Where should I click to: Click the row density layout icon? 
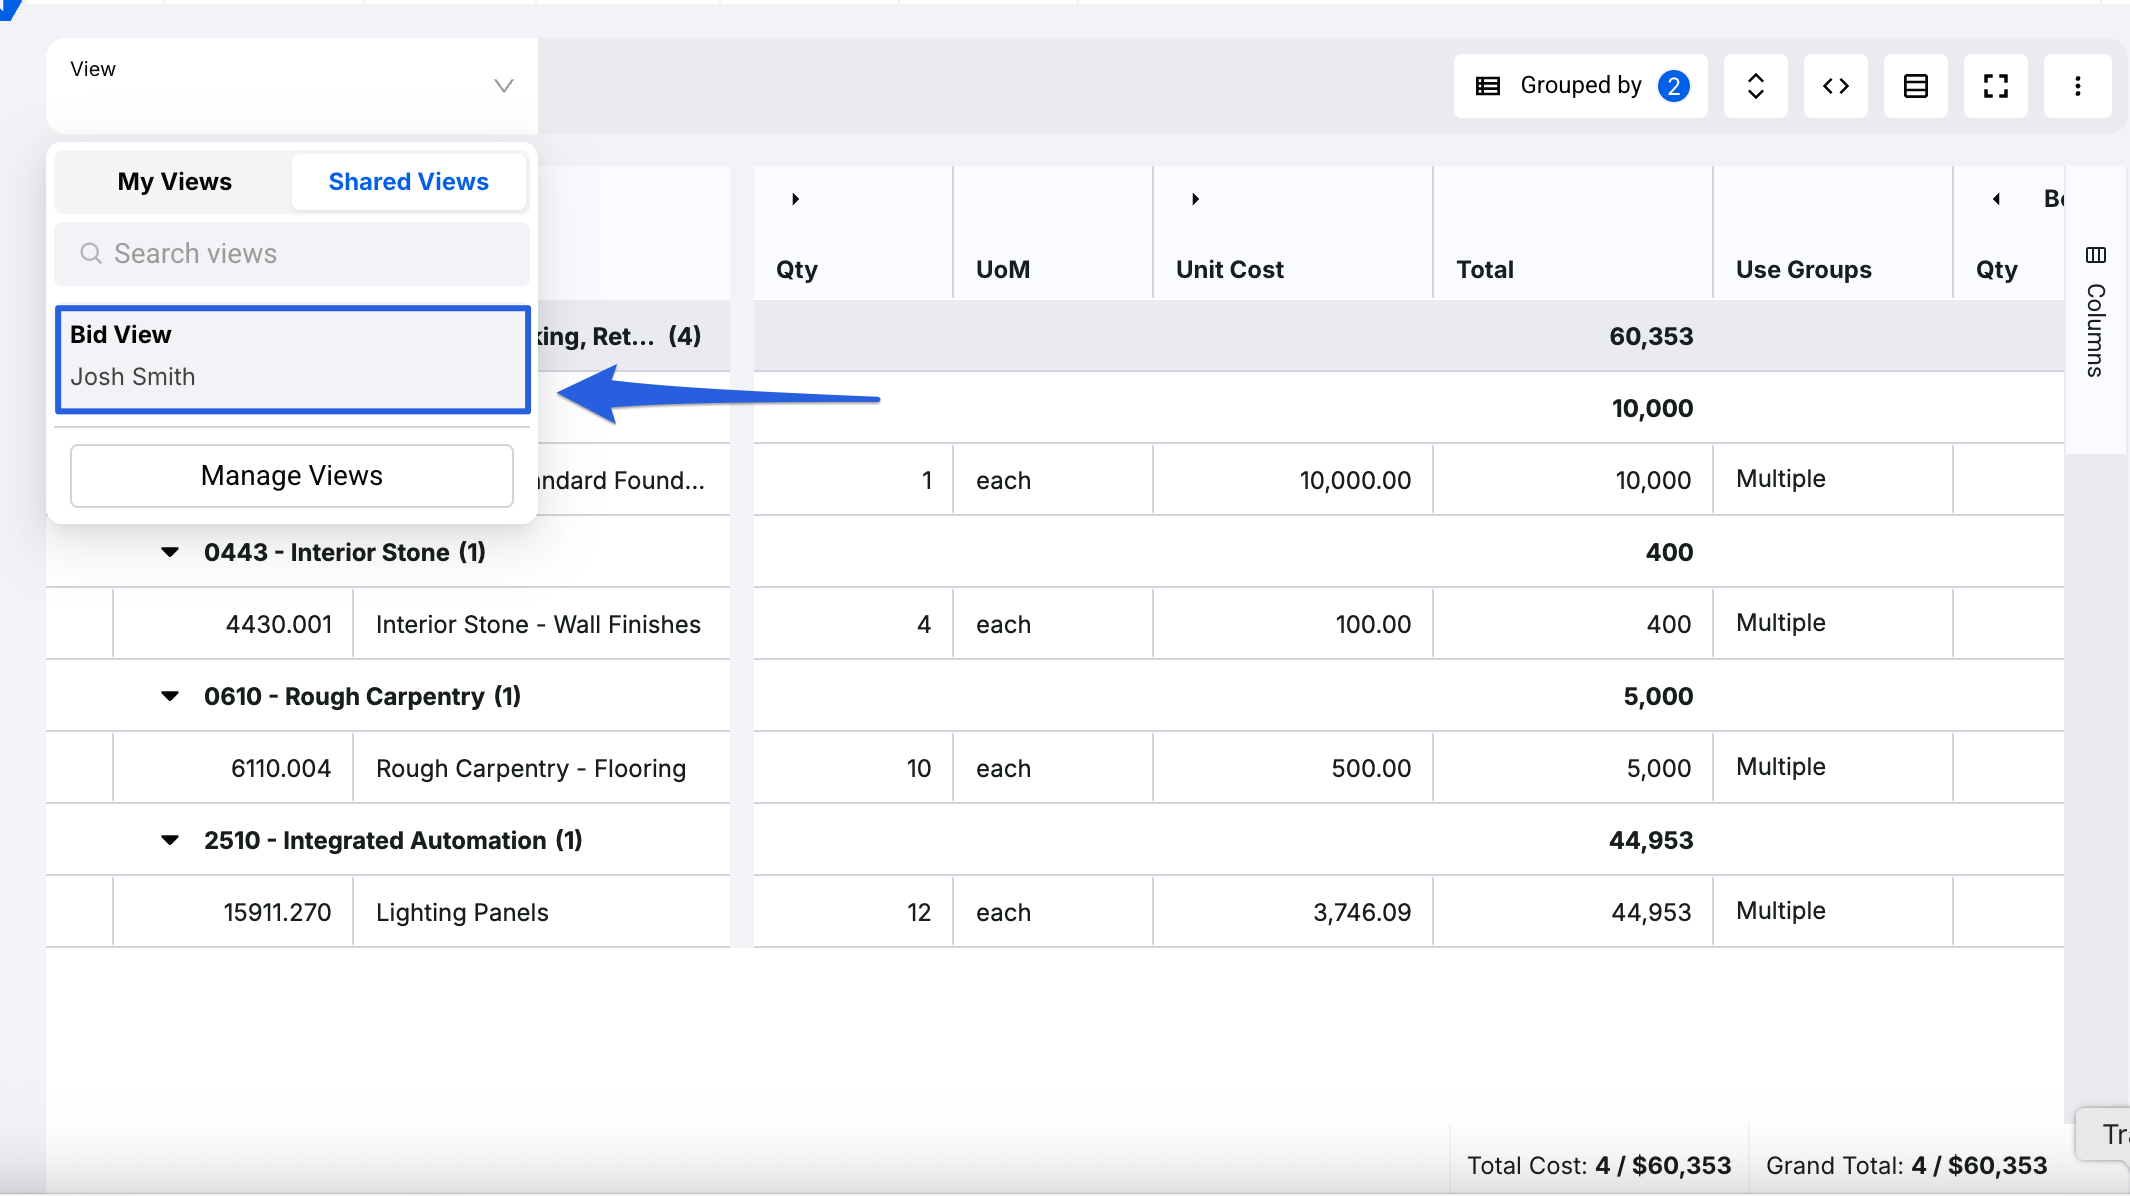(1915, 86)
